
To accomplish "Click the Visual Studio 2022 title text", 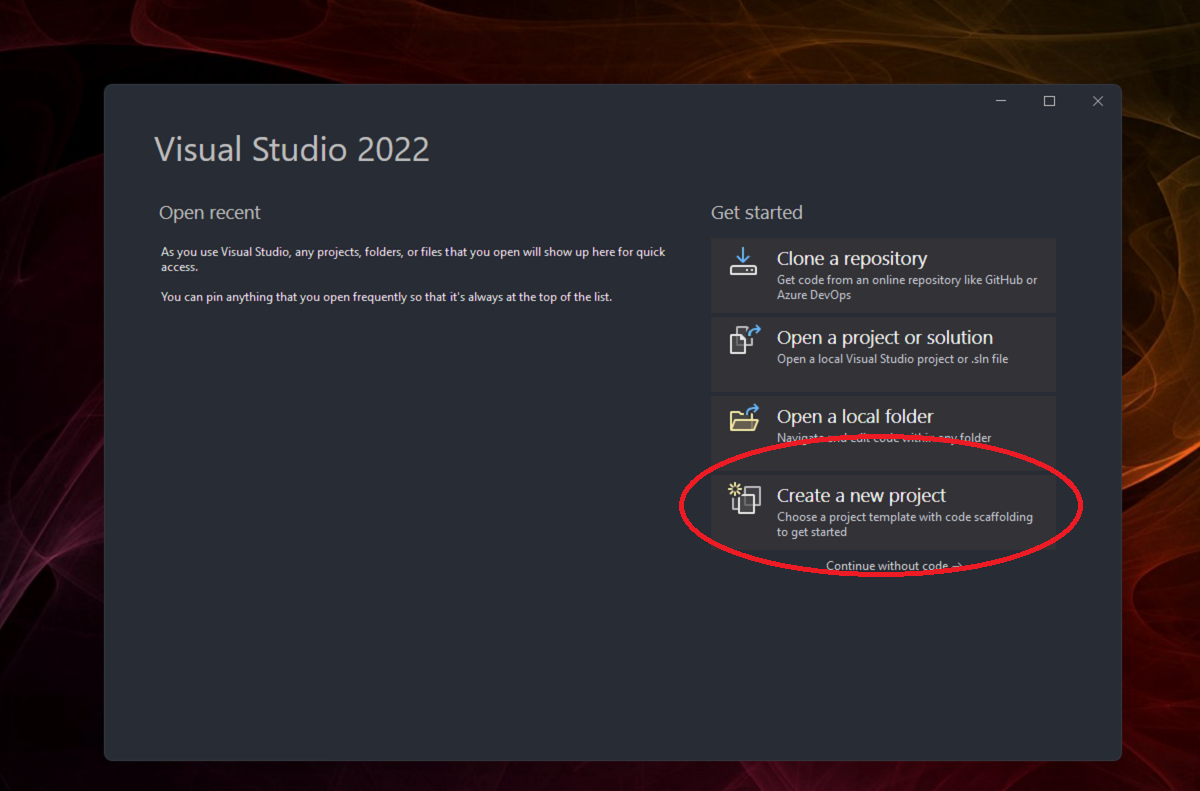I will [x=292, y=149].
